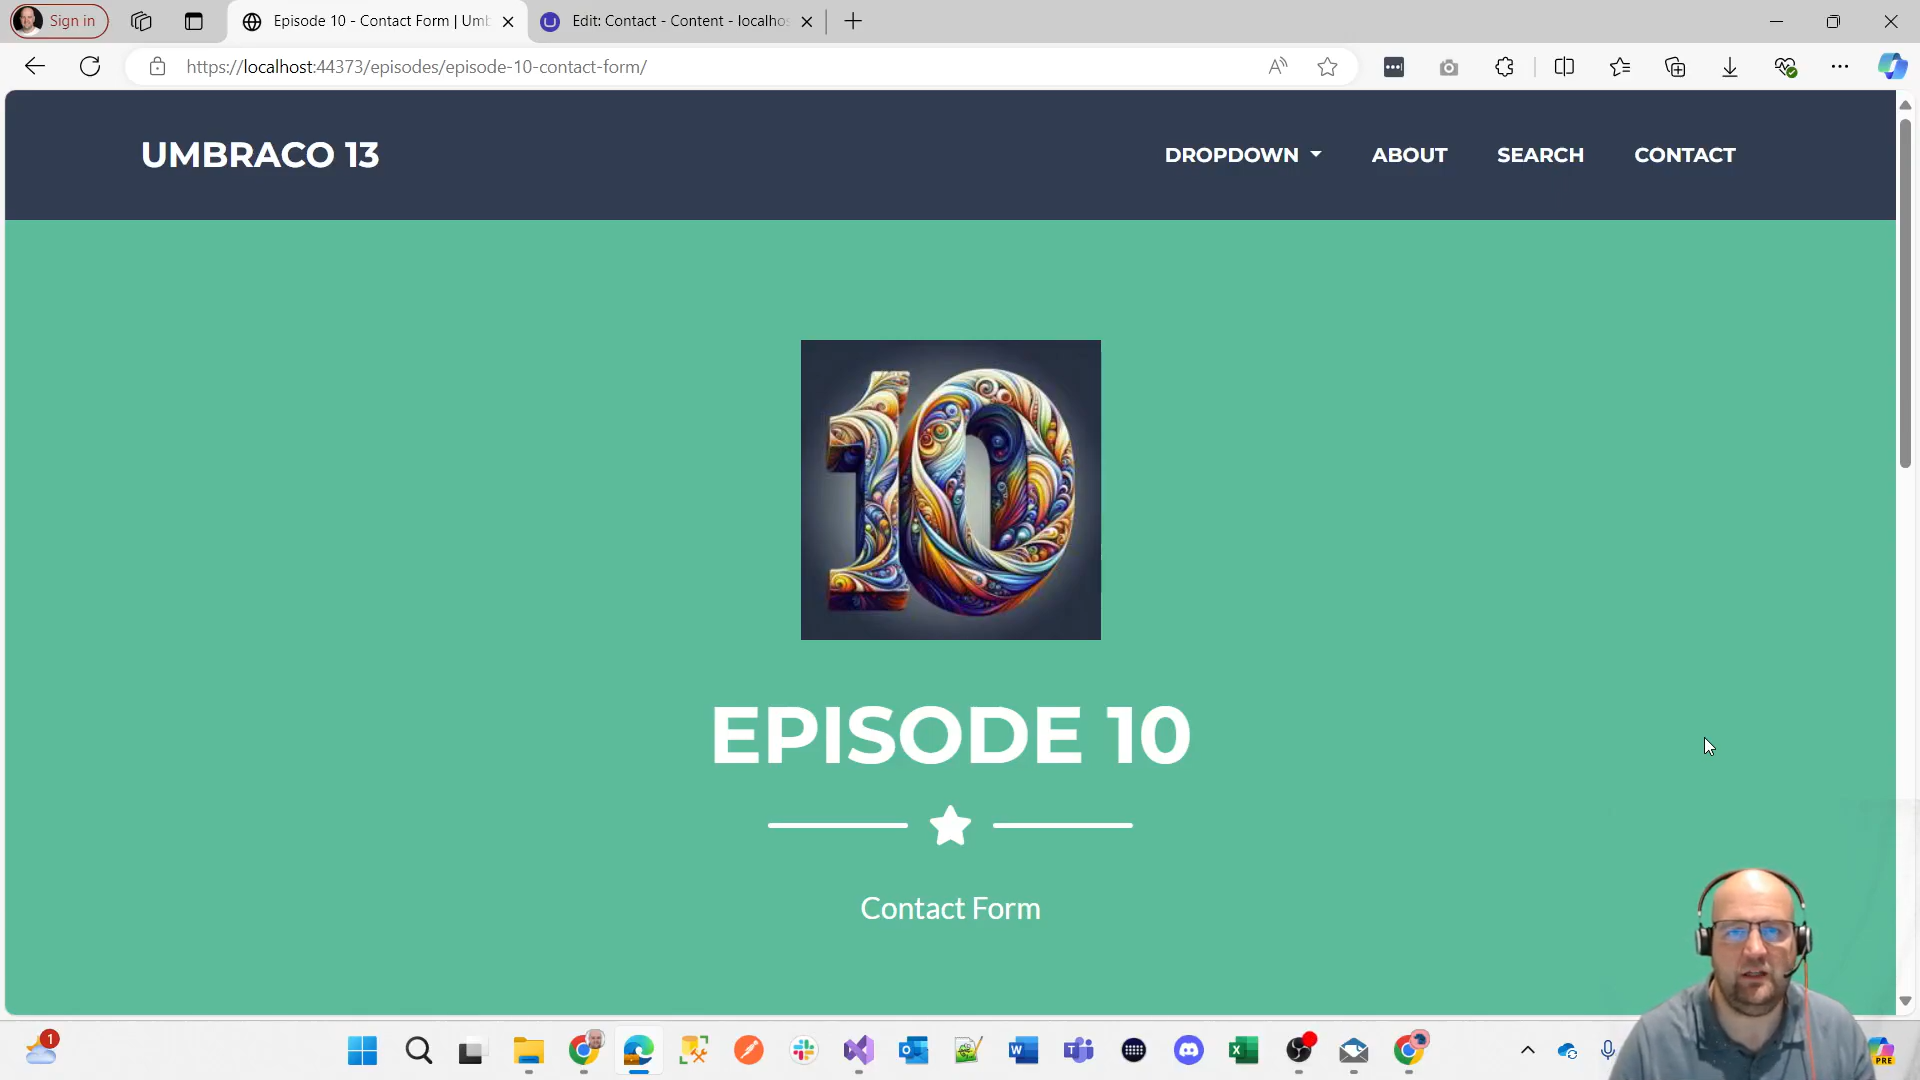
Task: Check Browser essentials health status
Action: 1787,66
